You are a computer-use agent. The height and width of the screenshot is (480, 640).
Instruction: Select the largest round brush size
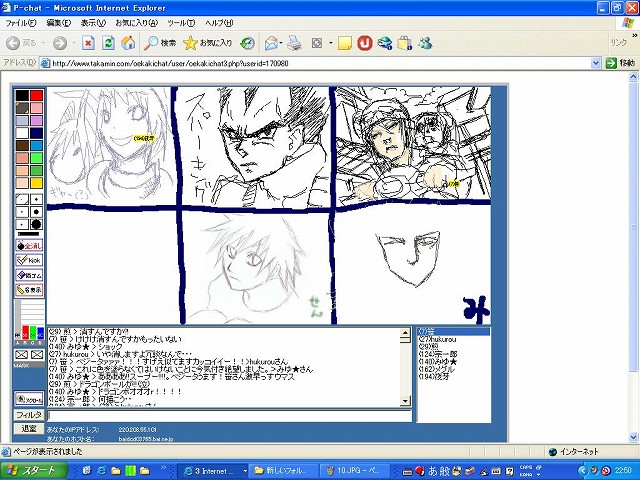(36, 224)
